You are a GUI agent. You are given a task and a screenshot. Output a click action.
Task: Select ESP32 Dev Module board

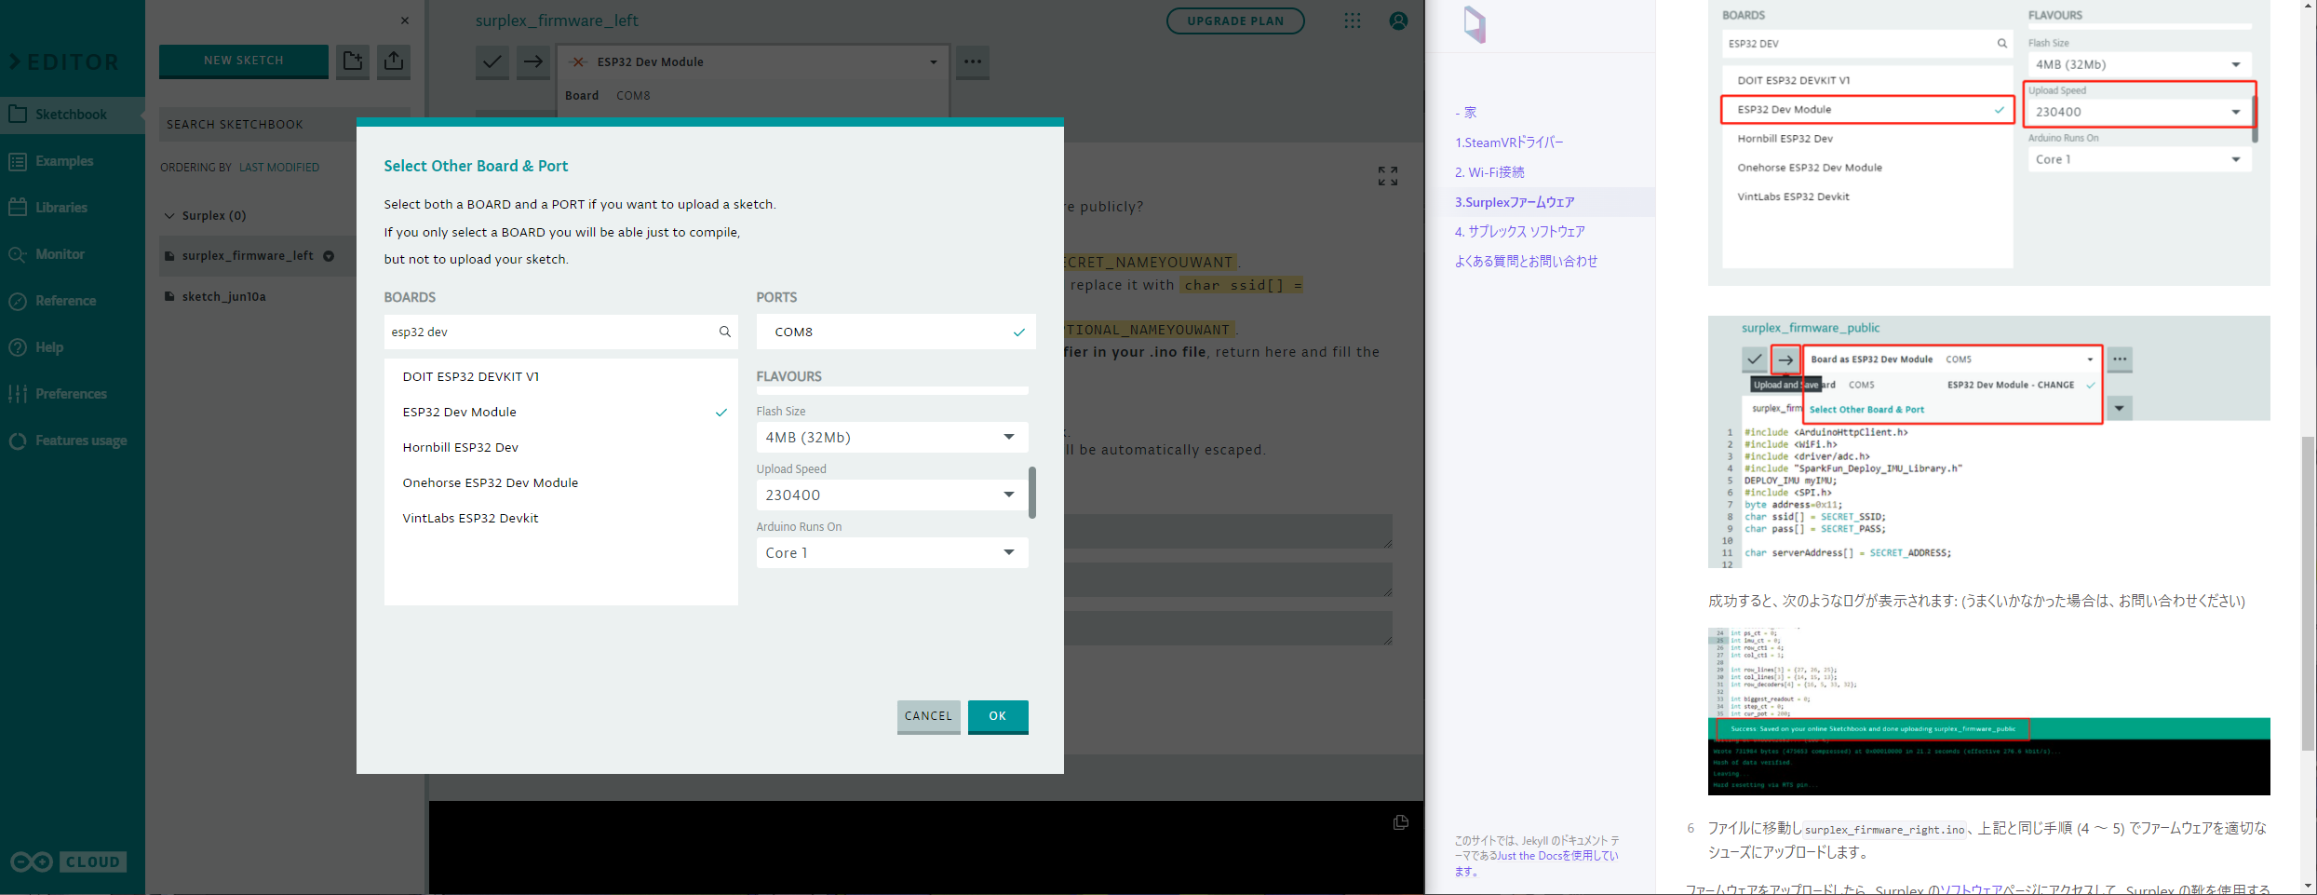pos(460,412)
